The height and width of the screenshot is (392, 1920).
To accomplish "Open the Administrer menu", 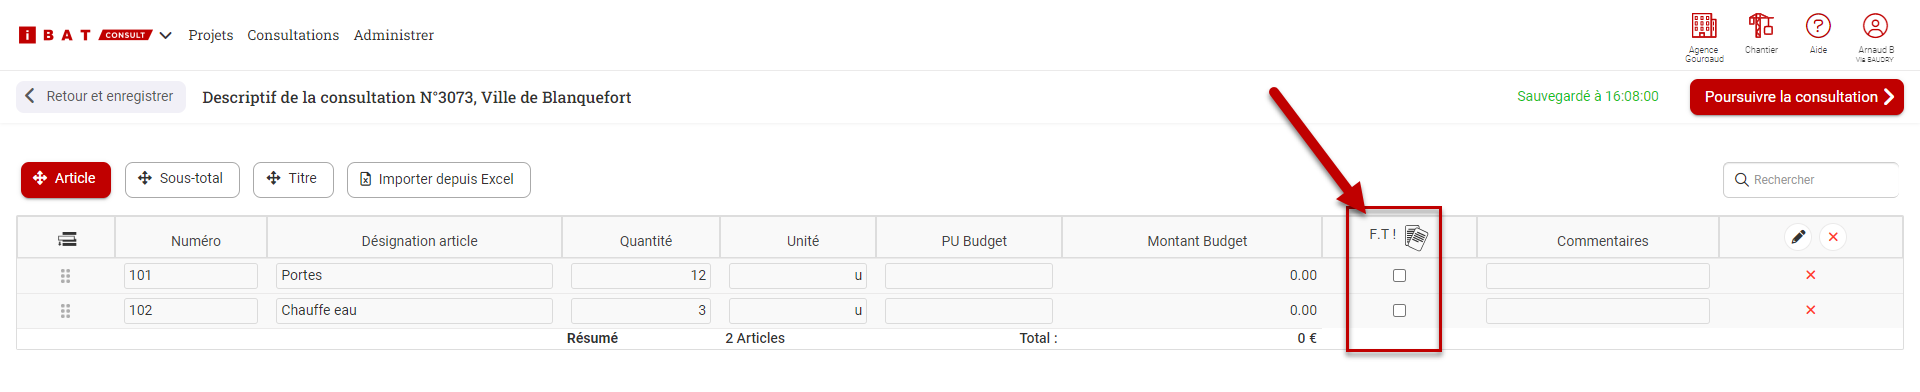I will (394, 35).
